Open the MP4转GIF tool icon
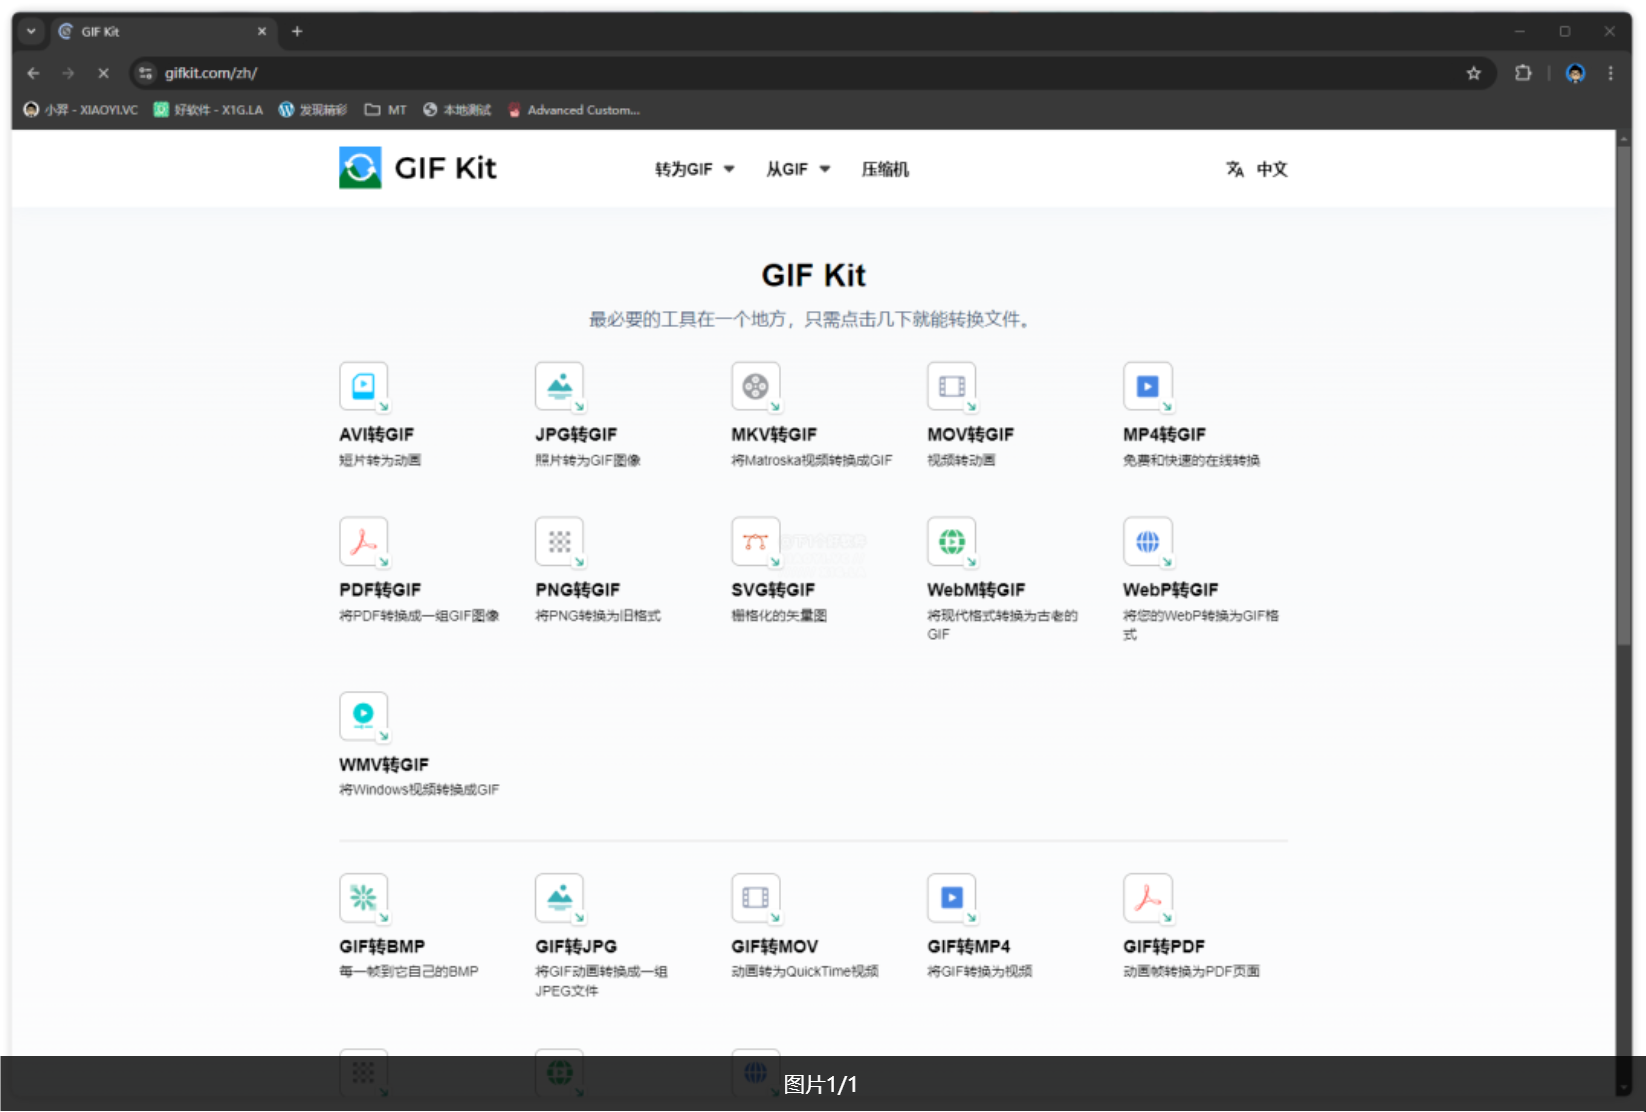The width and height of the screenshot is (1646, 1112). [x=1147, y=386]
